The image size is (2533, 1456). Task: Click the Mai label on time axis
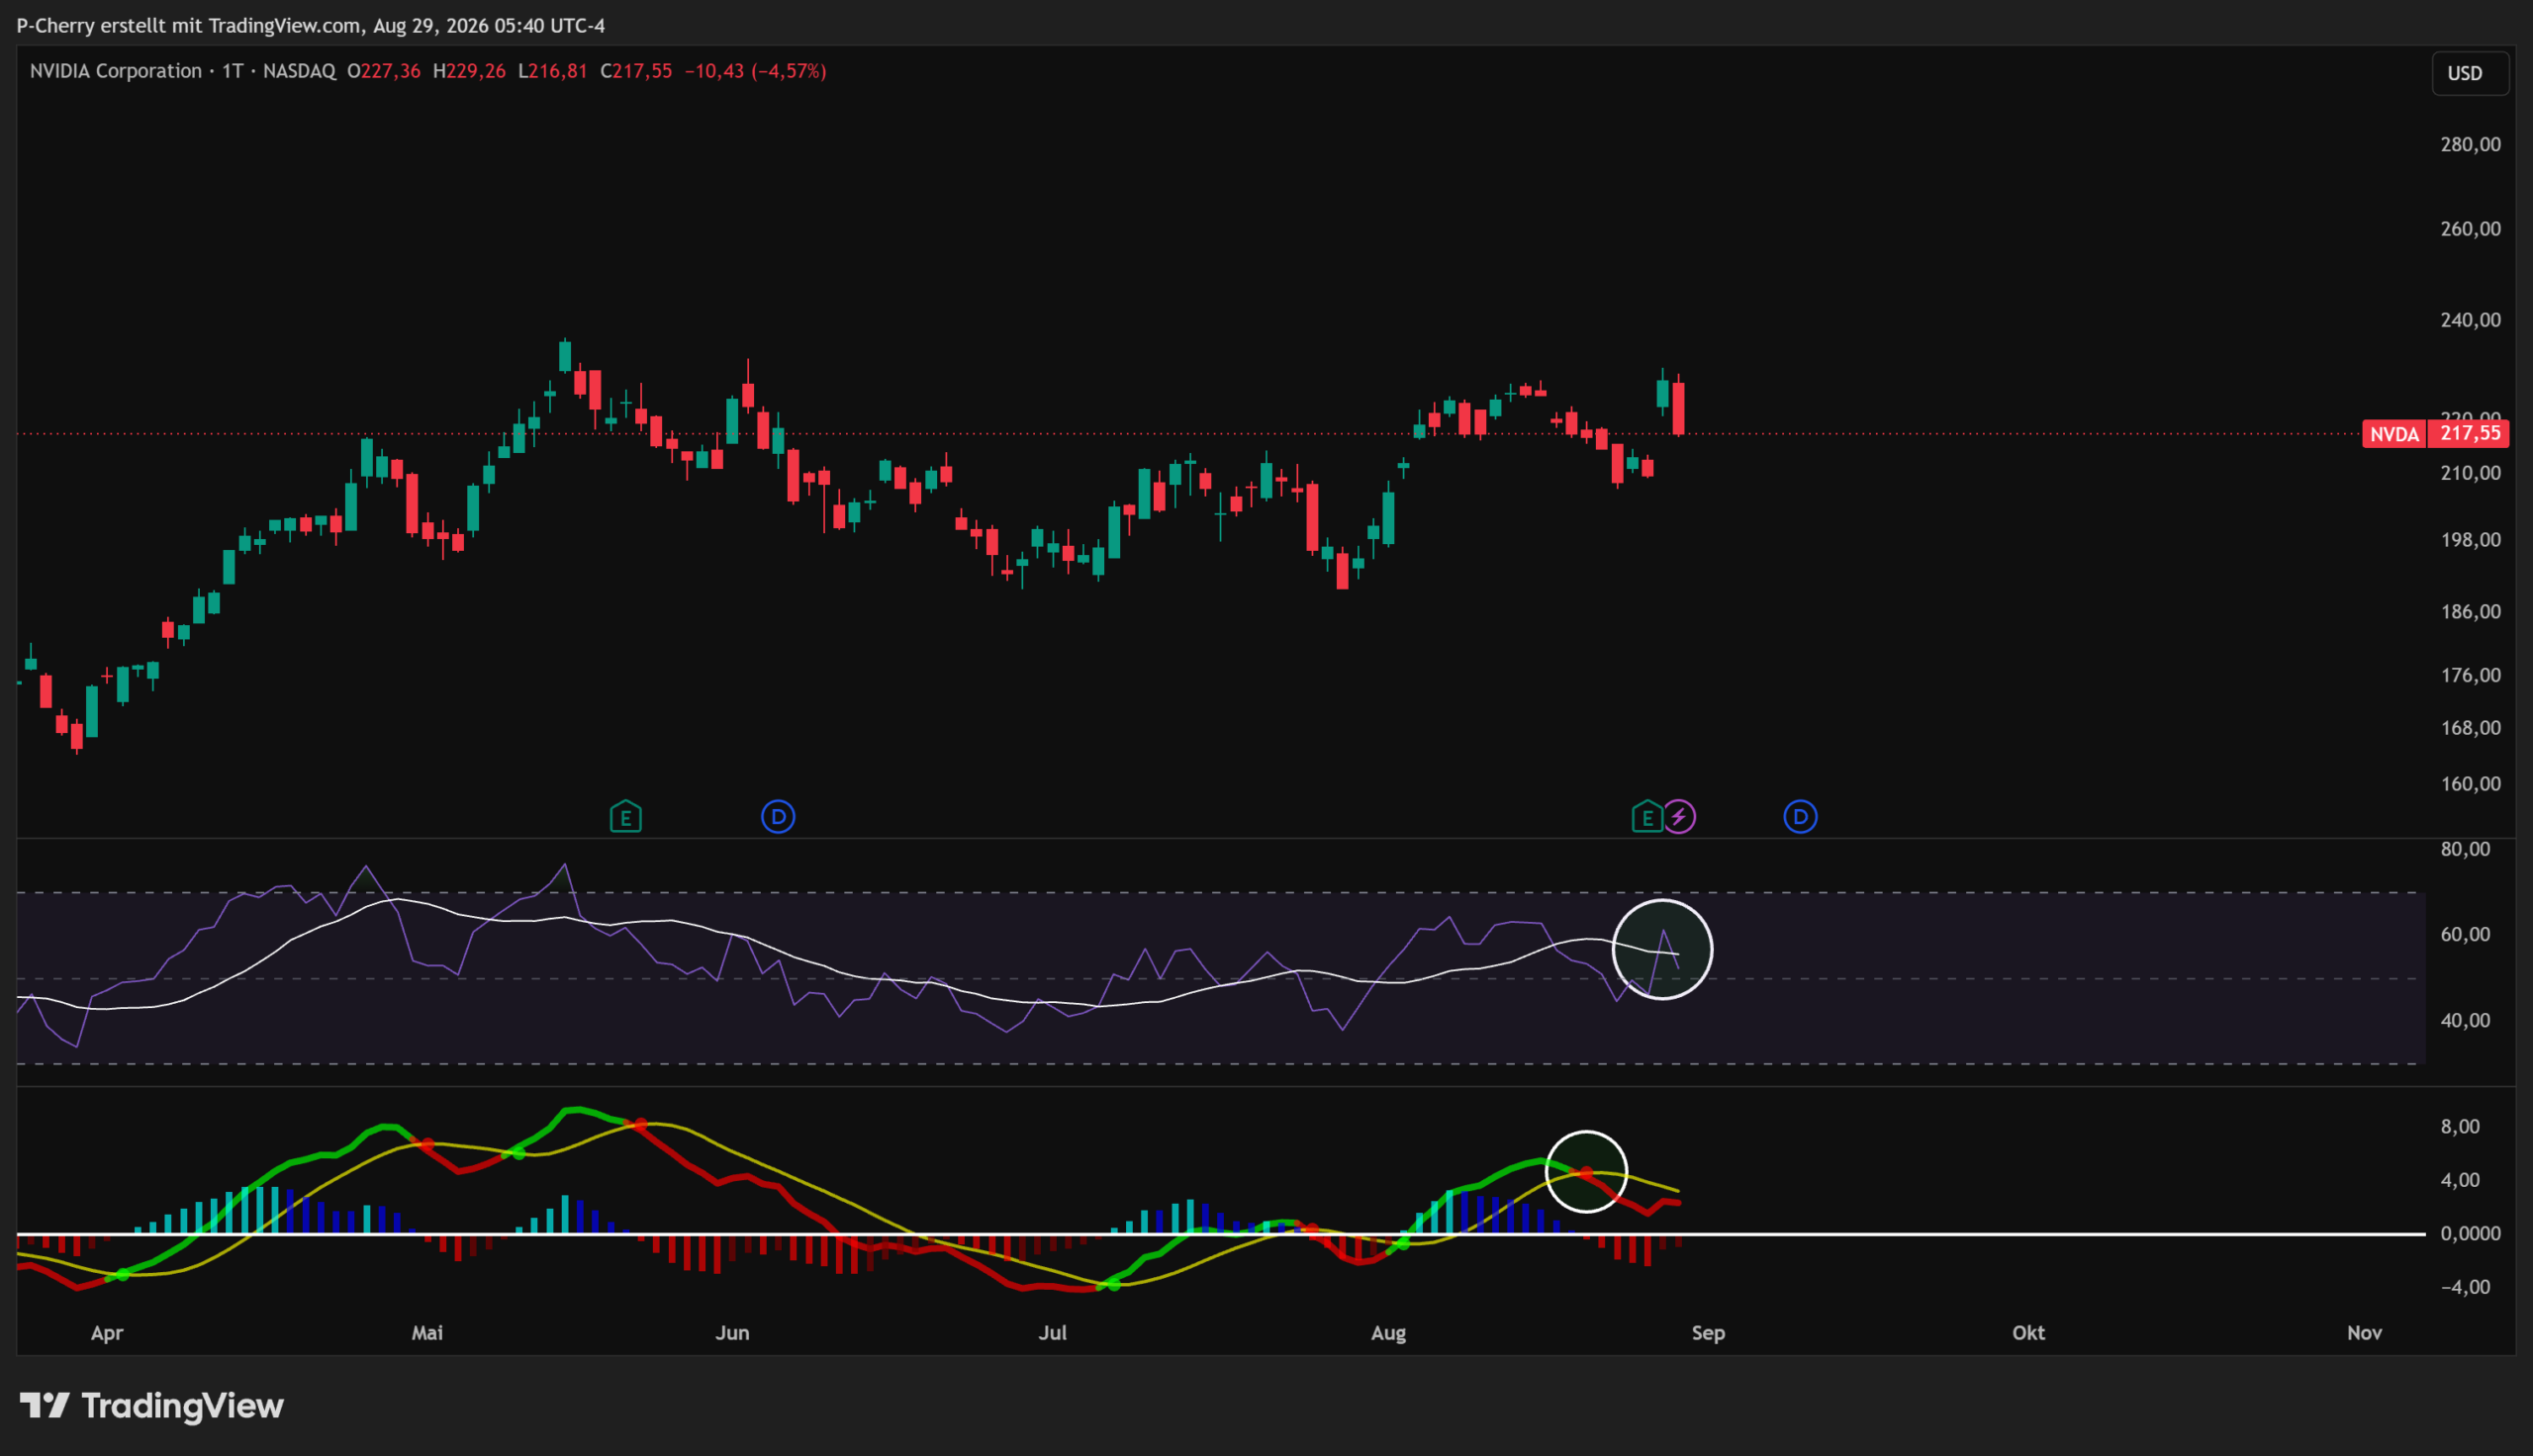(x=427, y=1333)
